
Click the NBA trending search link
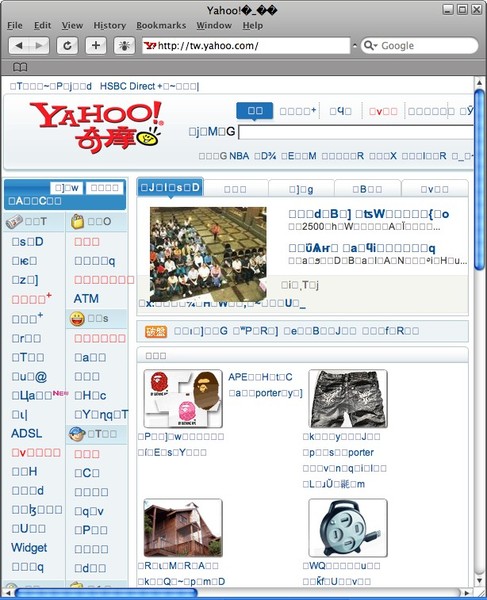click(239, 156)
